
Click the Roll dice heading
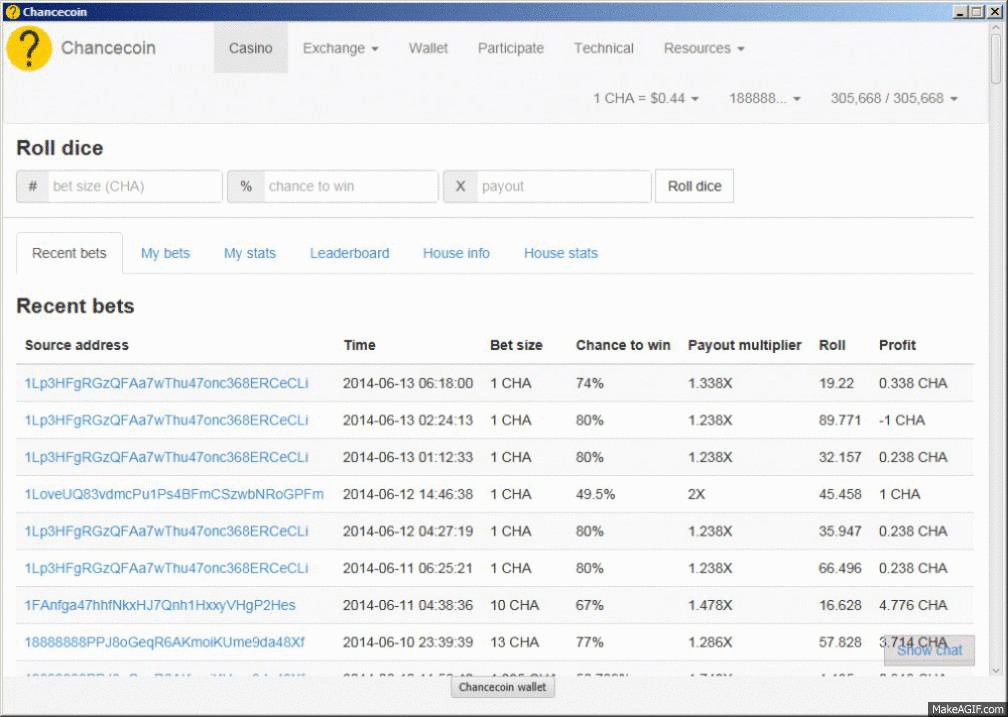[60, 148]
